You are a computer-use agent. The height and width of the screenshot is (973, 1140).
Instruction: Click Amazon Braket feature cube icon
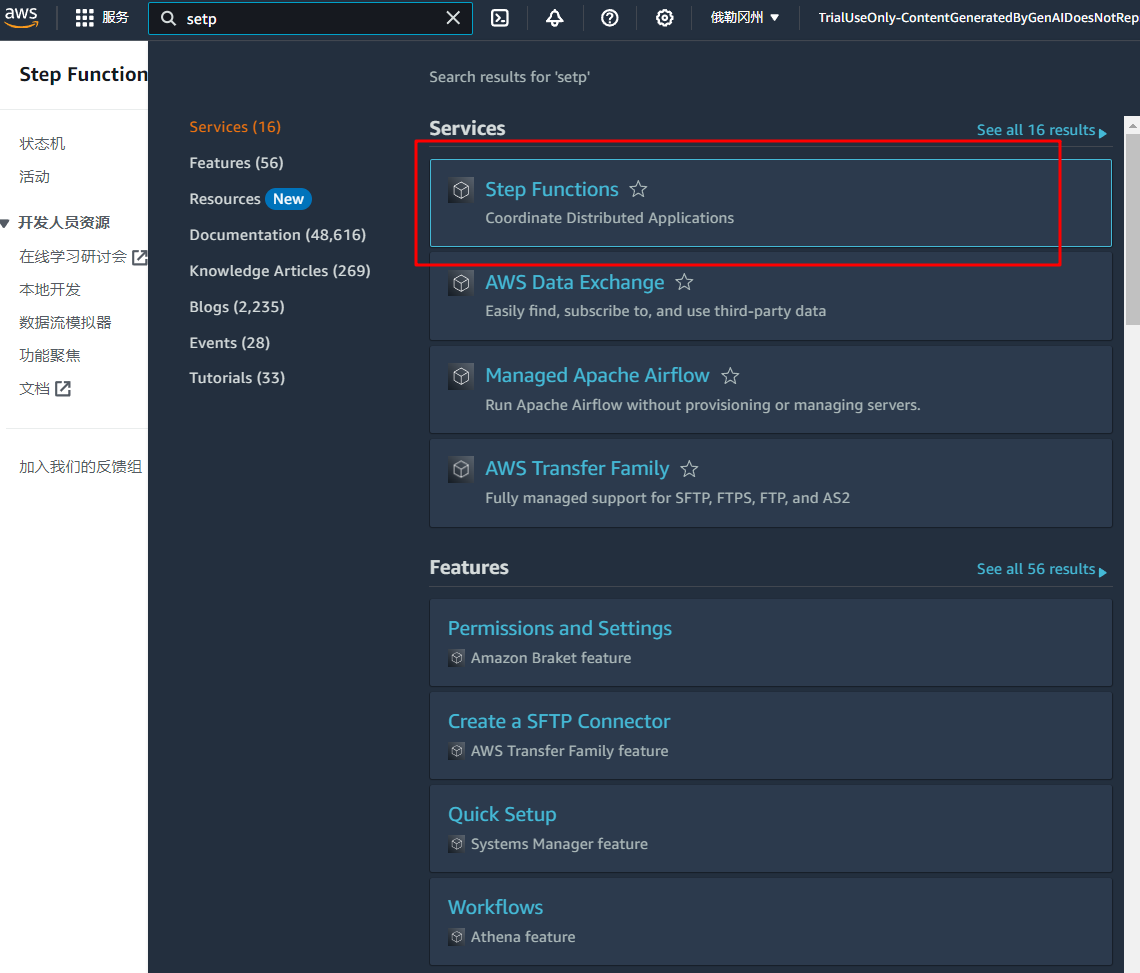click(457, 657)
